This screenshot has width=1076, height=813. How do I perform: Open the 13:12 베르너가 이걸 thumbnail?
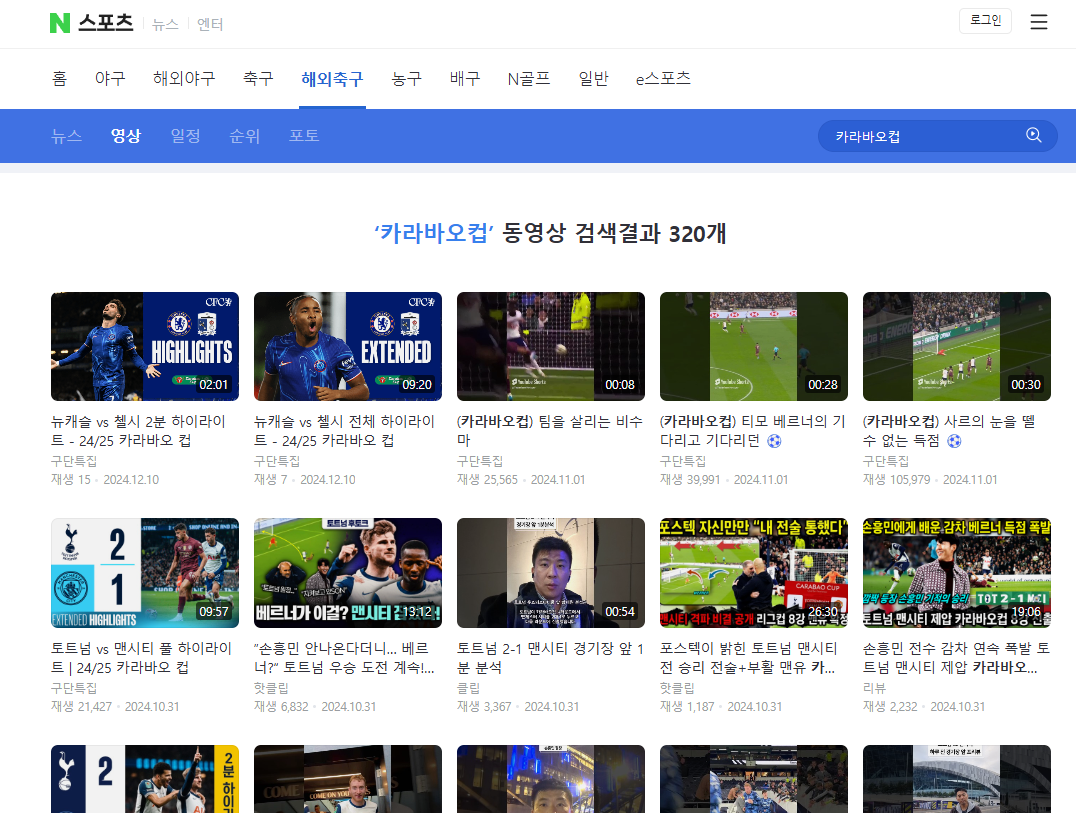348,573
